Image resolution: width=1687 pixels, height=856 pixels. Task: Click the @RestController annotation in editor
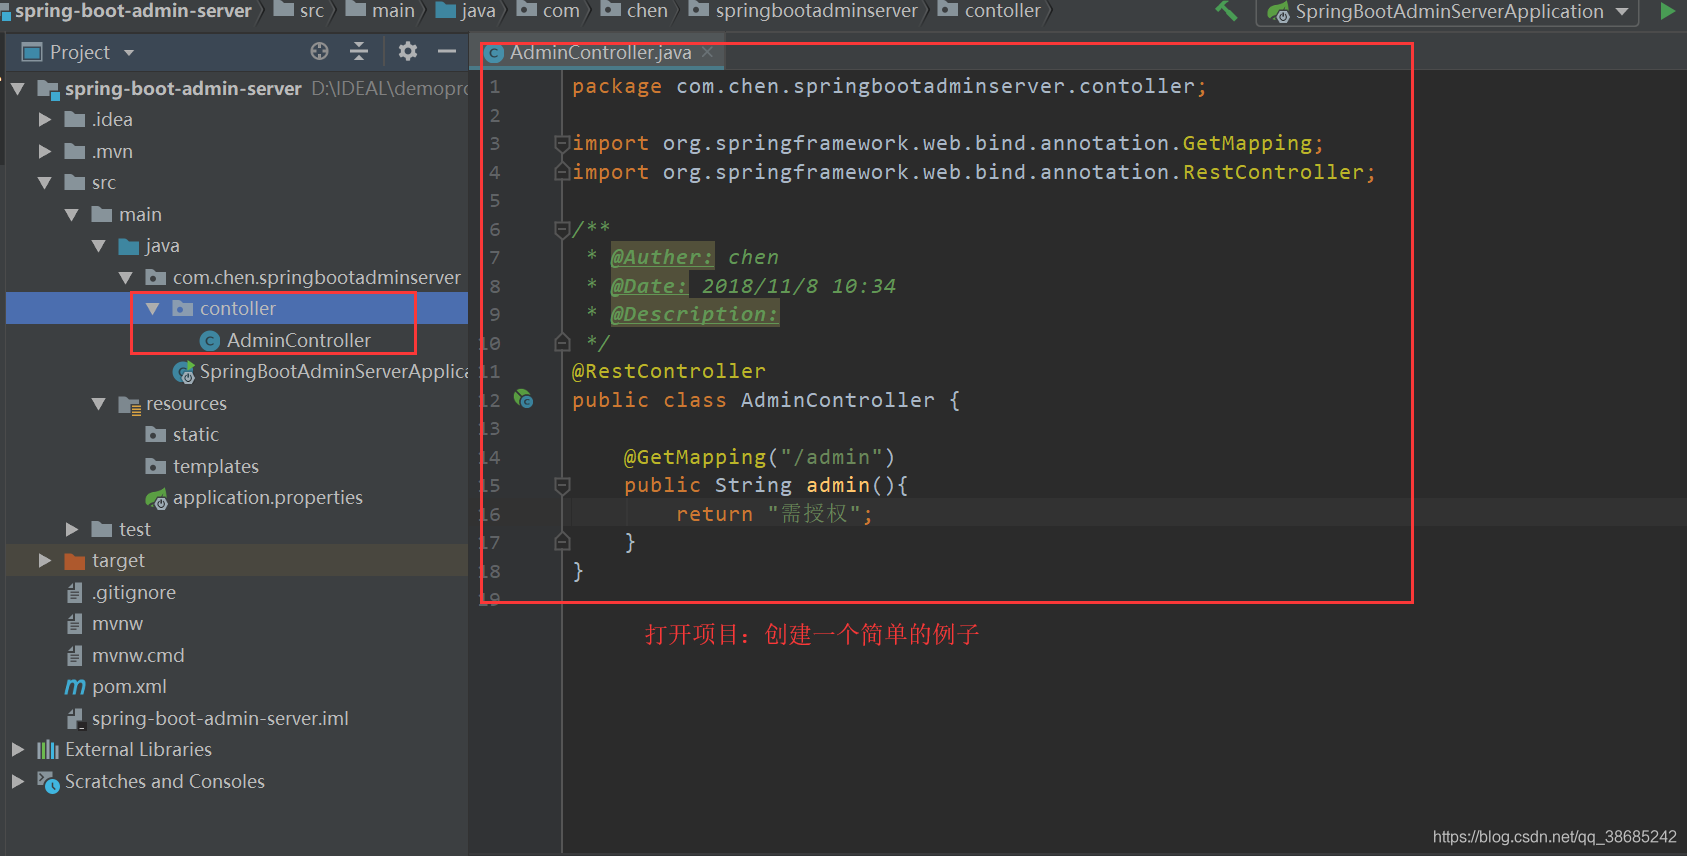tap(669, 371)
